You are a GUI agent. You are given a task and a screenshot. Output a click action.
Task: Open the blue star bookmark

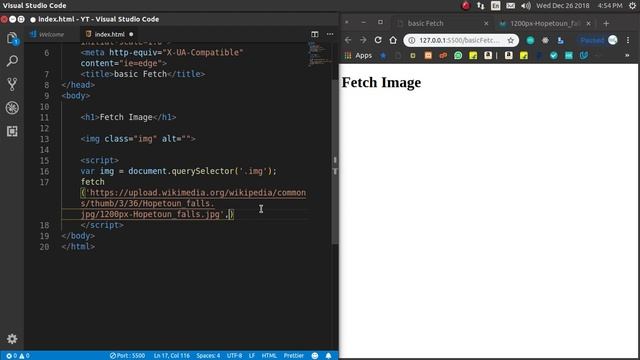(x=383, y=56)
